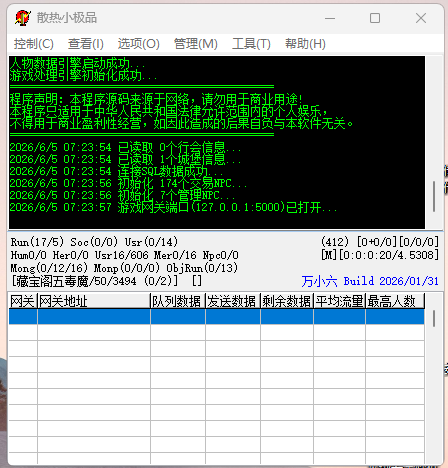Screen dimensions: 448x468
Task: Click log line 初始化 7个管理NPC
Action: point(122,195)
